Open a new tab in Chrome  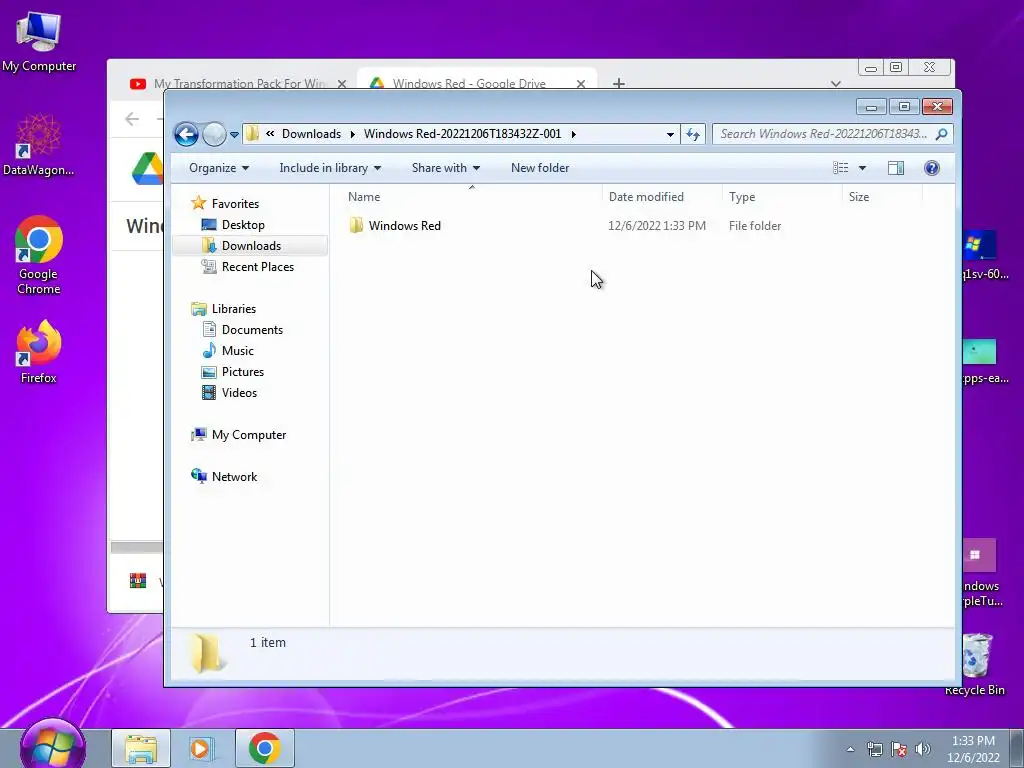tap(618, 84)
